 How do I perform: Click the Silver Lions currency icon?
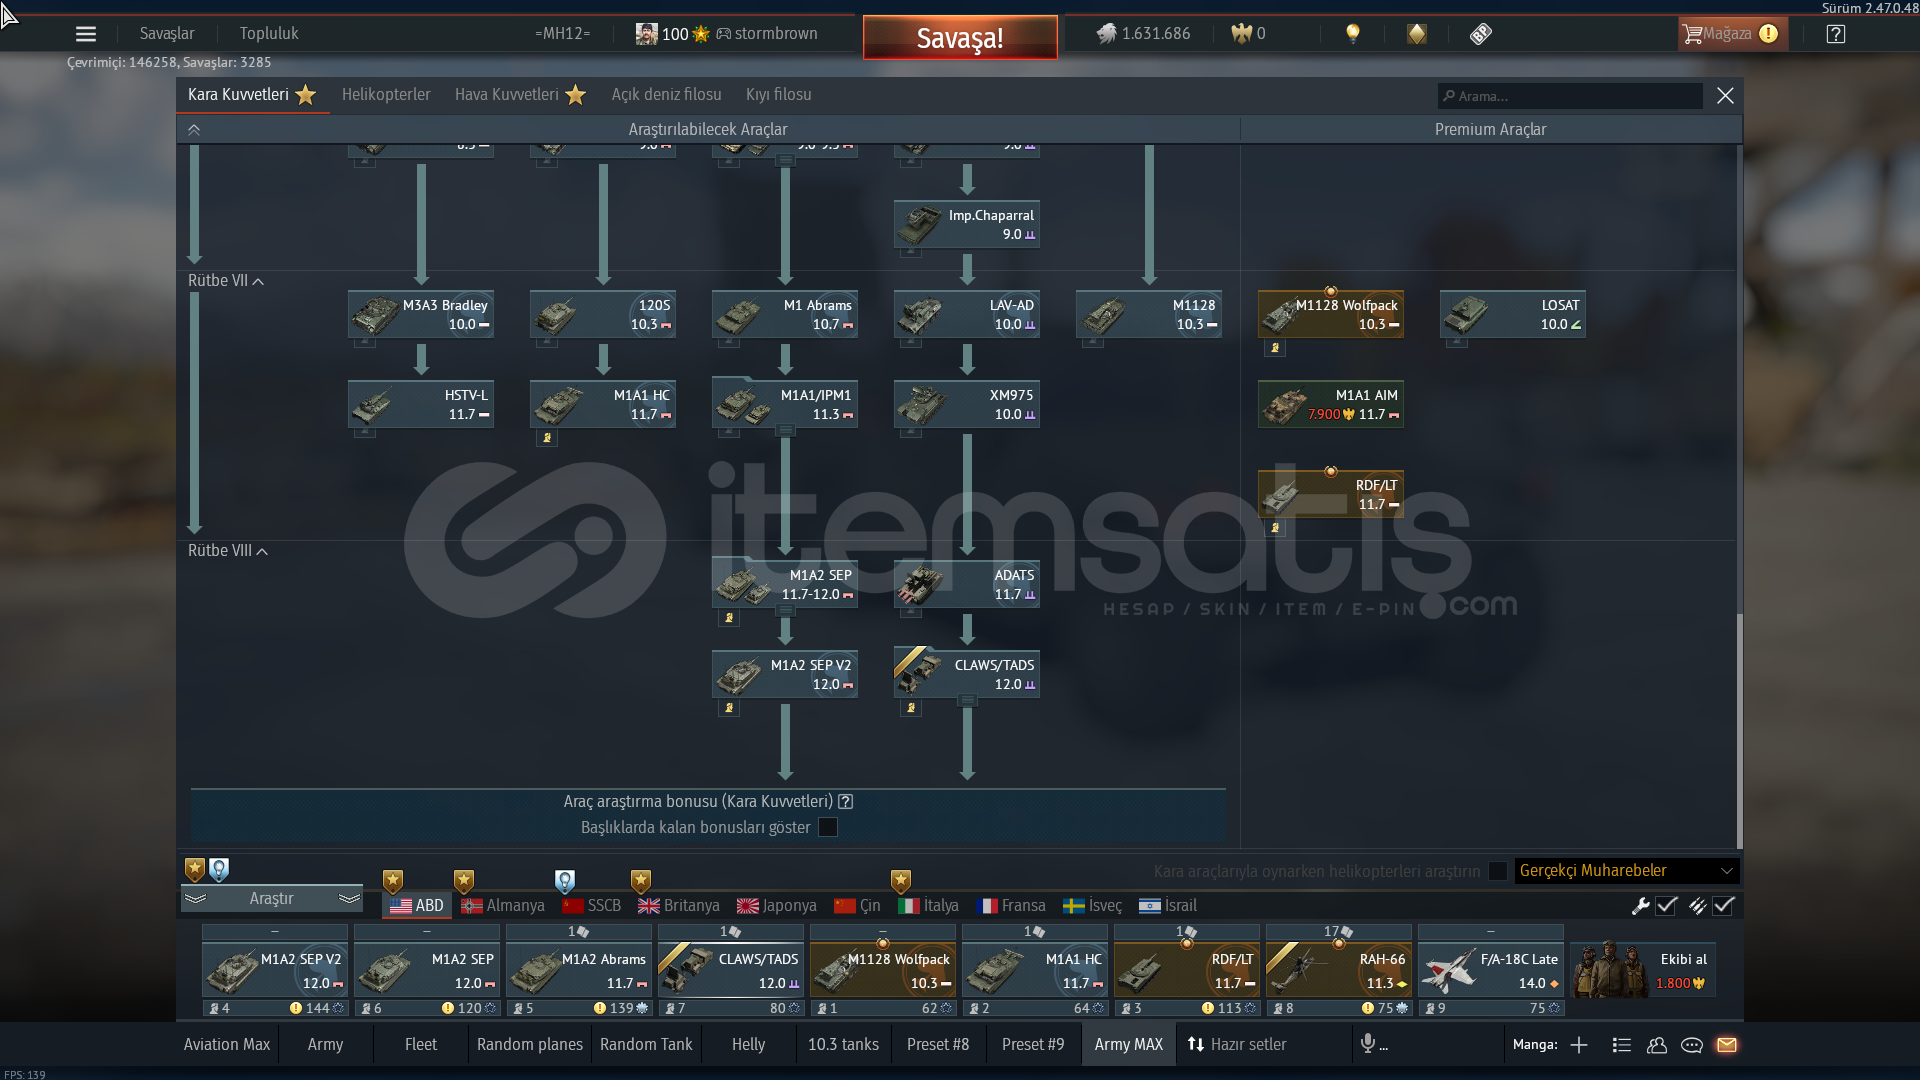tap(1106, 34)
